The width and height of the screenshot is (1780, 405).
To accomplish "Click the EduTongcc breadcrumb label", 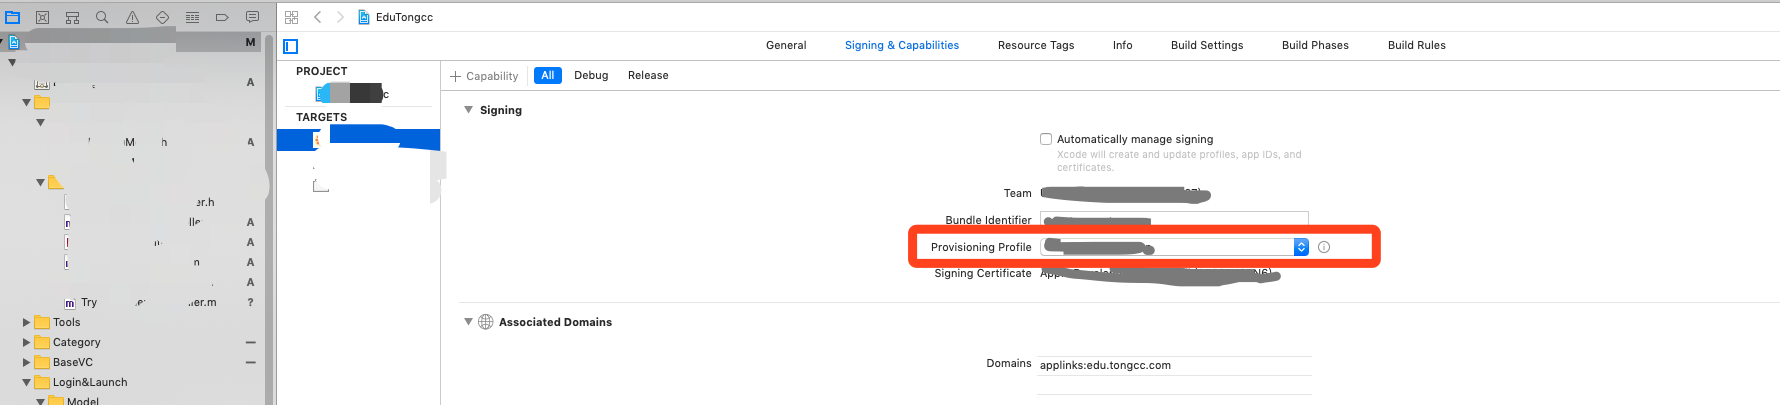I will [x=404, y=17].
